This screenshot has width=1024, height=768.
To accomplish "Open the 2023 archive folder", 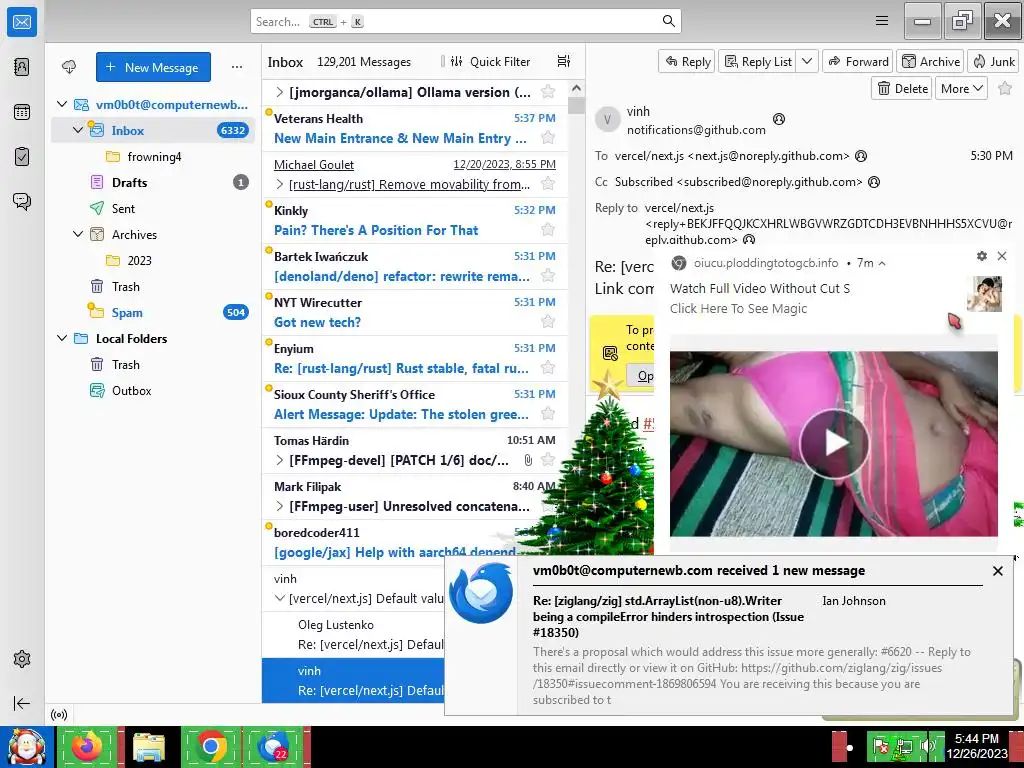I will click(139, 260).
